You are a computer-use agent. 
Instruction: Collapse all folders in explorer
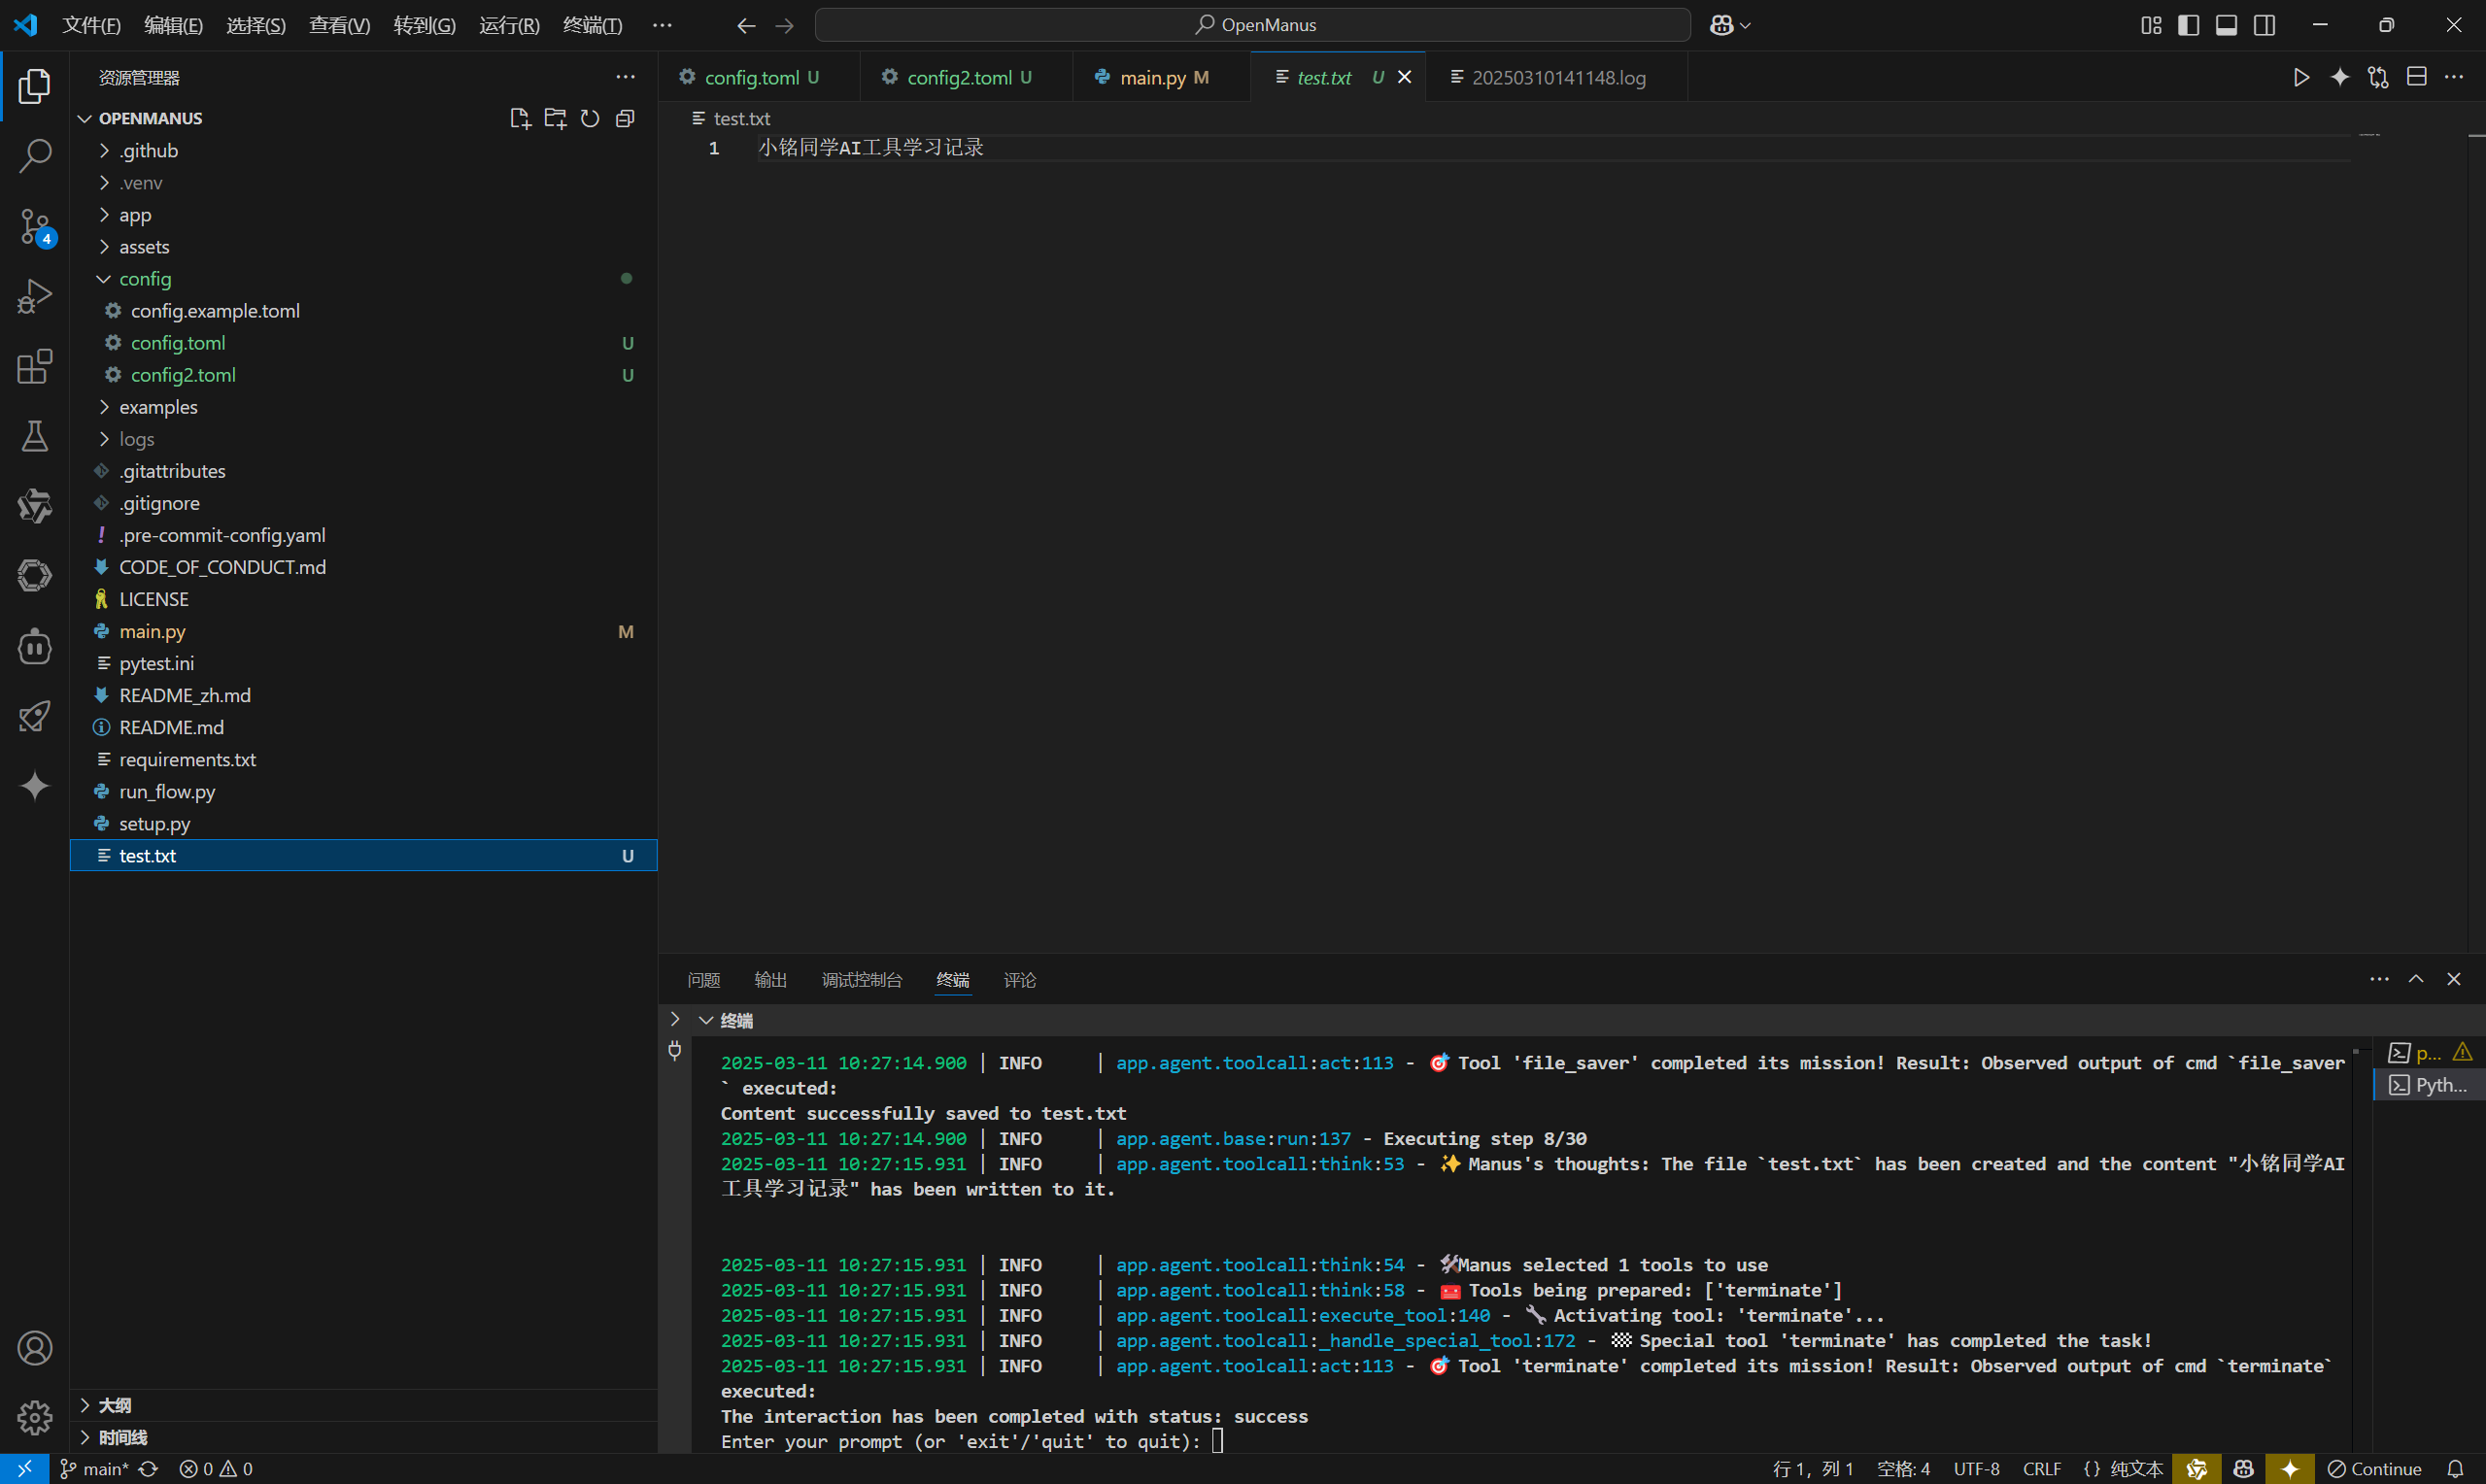coord(625,119)
